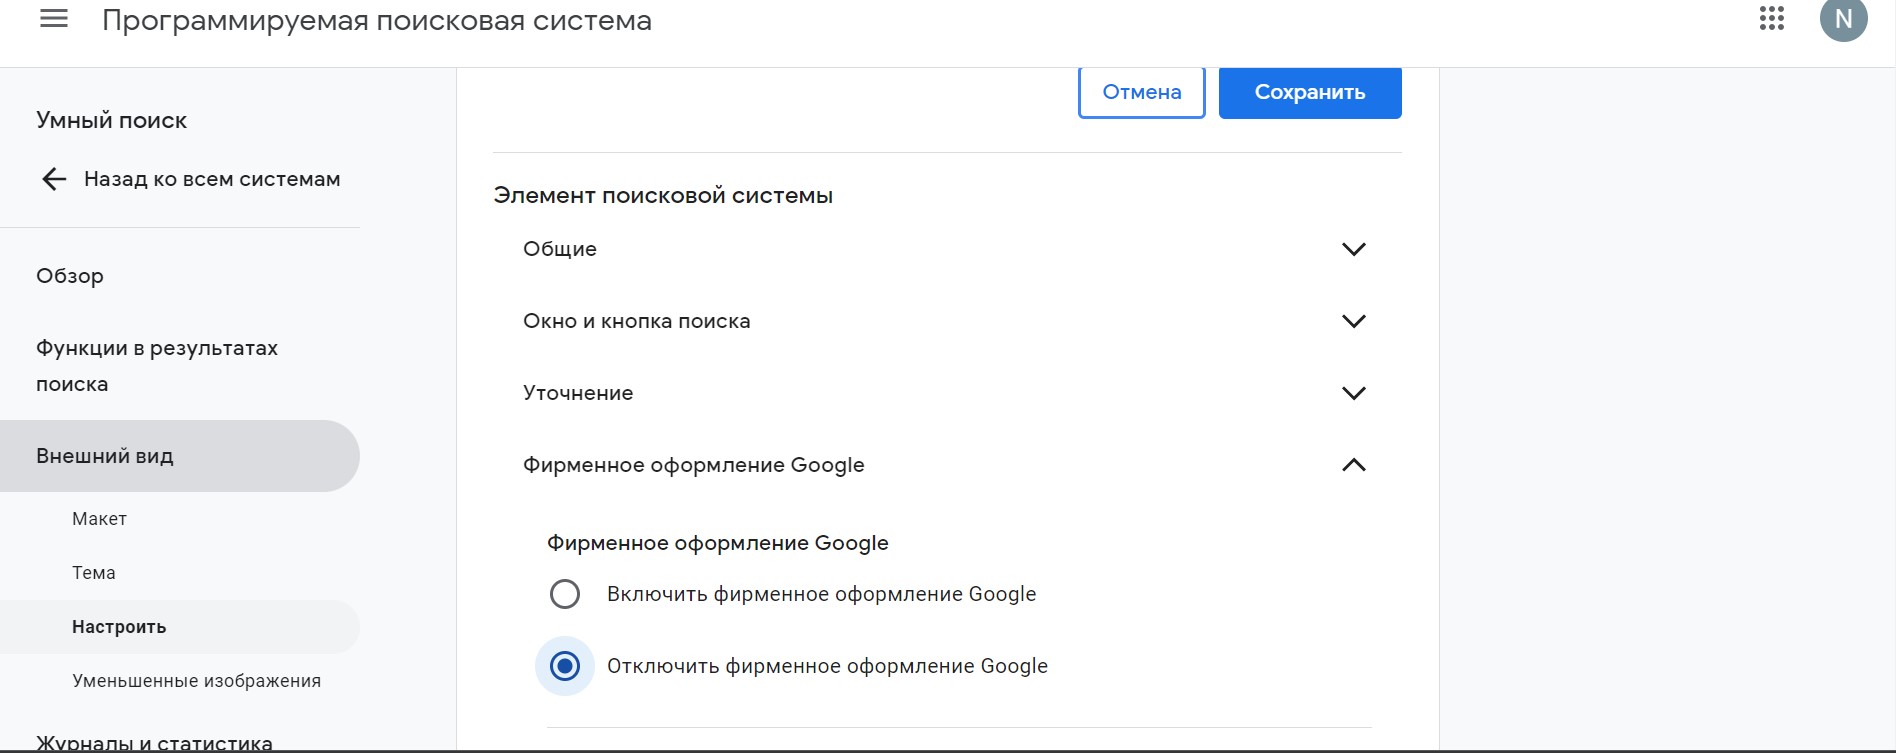Select the "Настроить" submenu item
Screen dimensions: 1896x753
pos(119,627)
